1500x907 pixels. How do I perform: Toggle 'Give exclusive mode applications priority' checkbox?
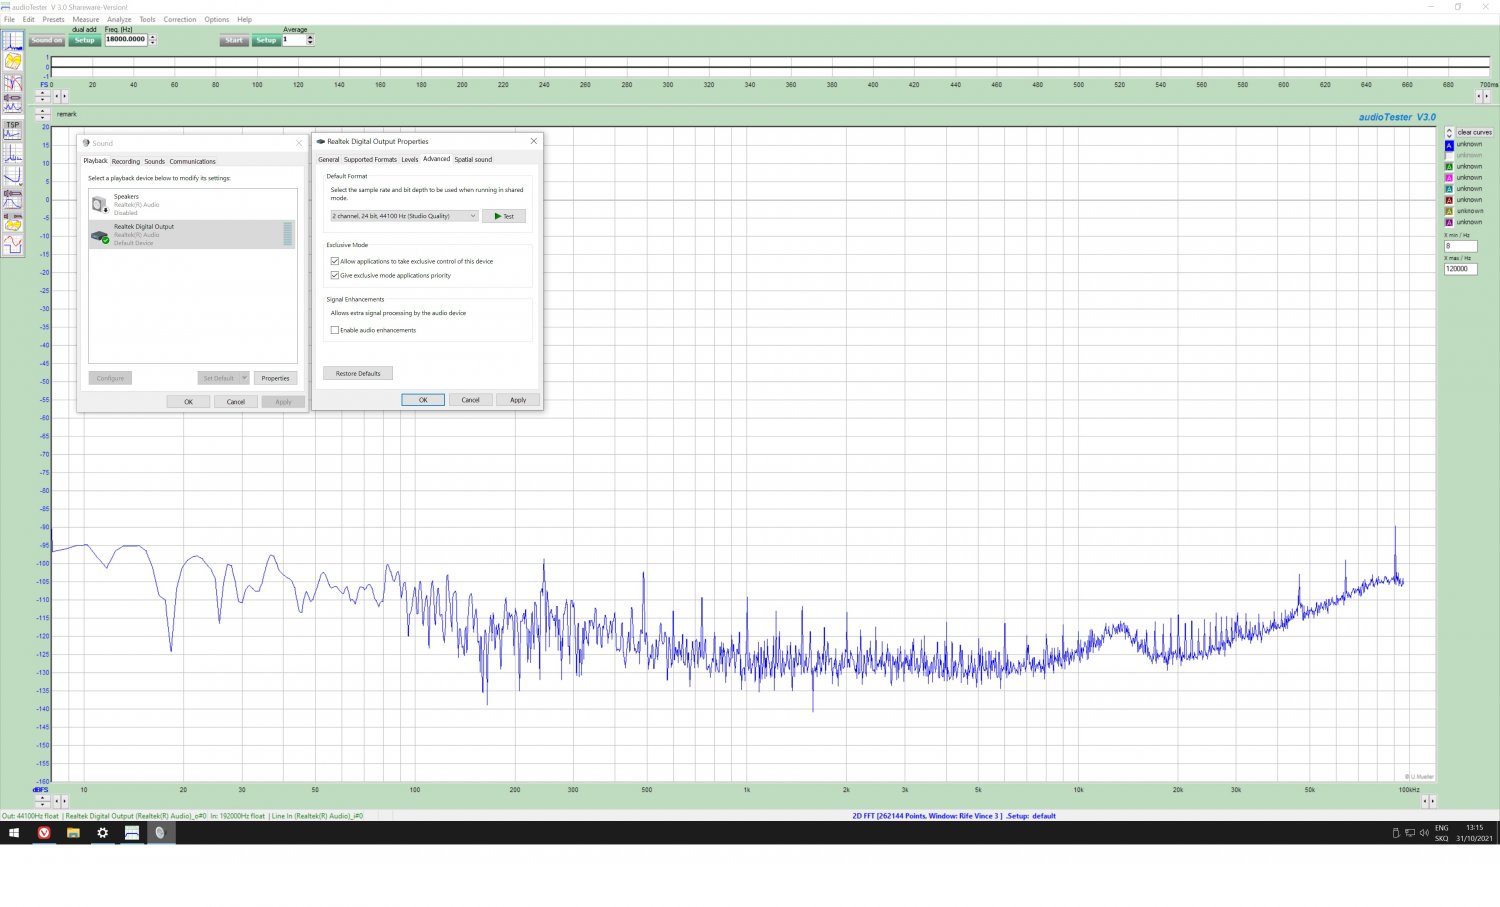(x=335, y=275)
